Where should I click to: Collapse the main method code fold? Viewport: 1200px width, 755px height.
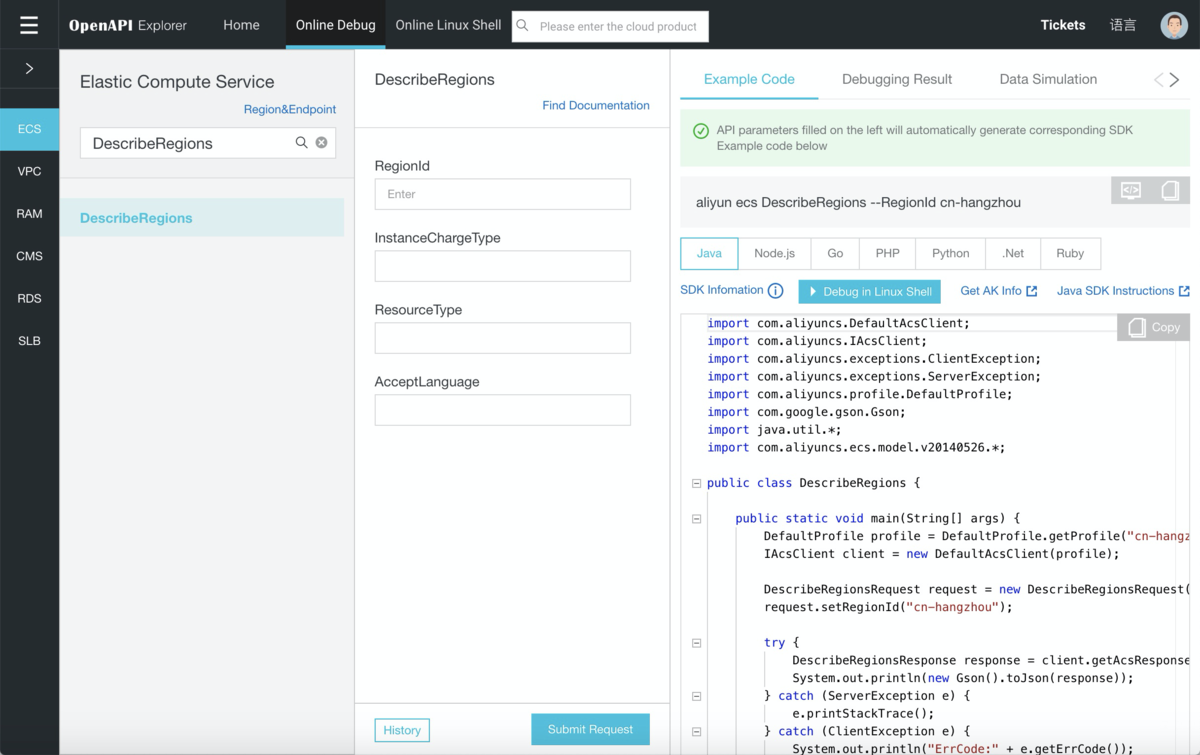696,519
